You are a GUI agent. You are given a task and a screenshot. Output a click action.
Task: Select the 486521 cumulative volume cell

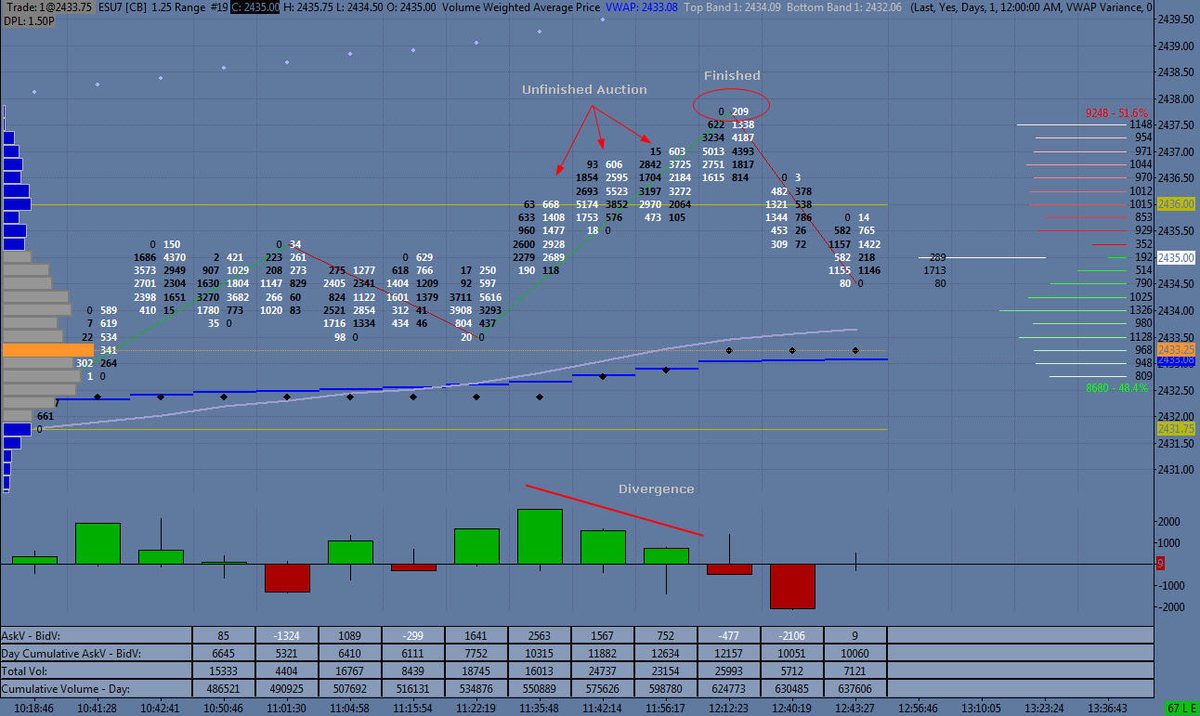[x=224, y=691]
